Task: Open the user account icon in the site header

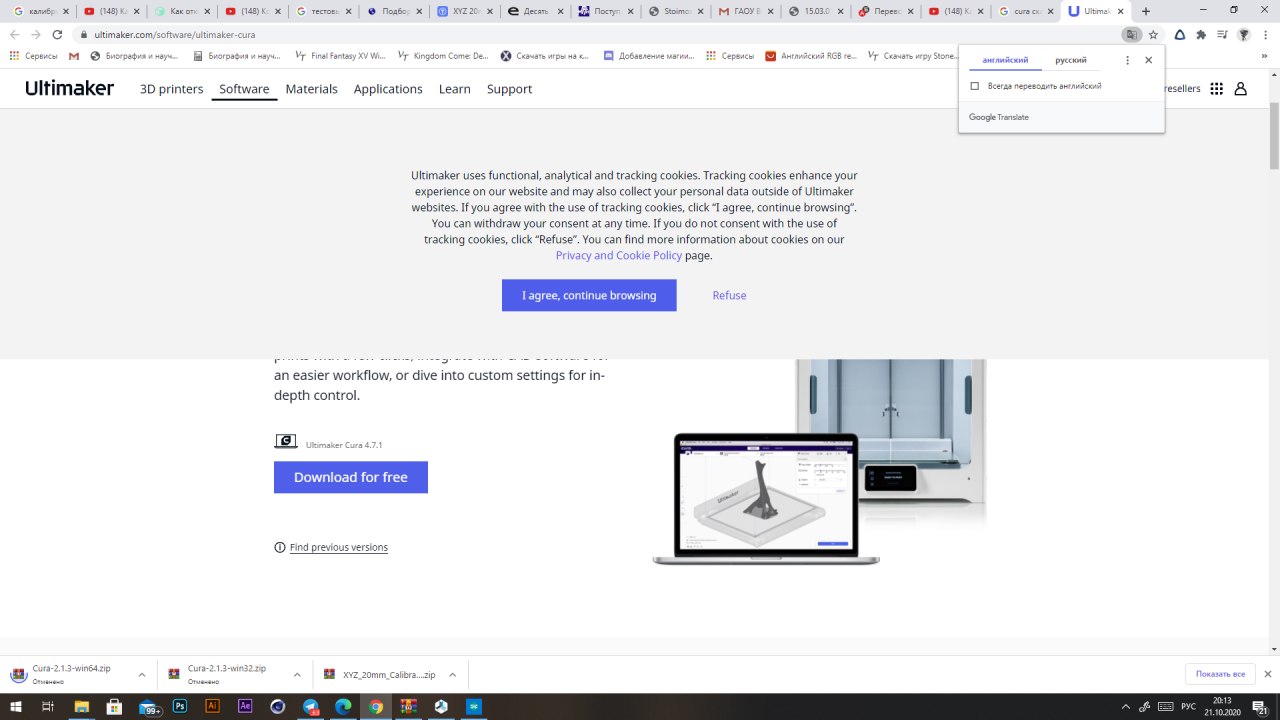Action: (x=1240, y=88)
